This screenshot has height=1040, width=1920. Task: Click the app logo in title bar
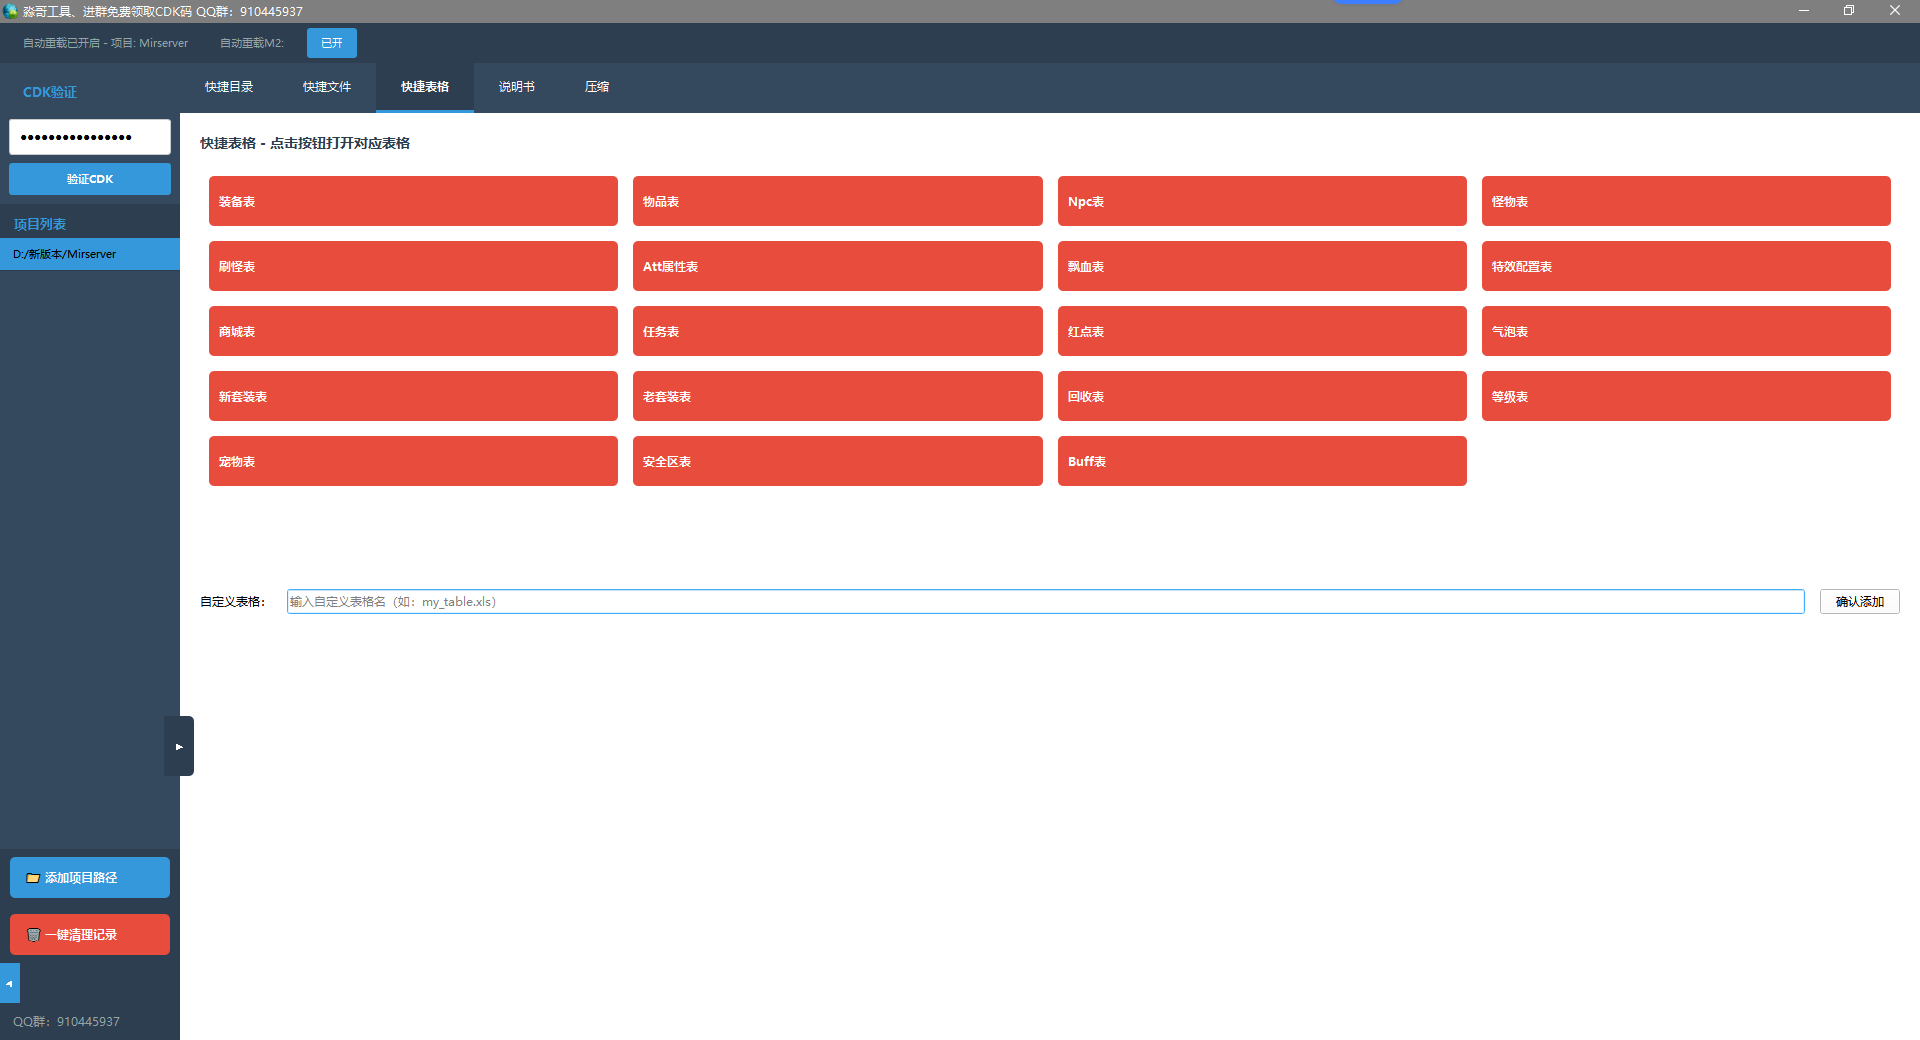click(x=11, y=11)
